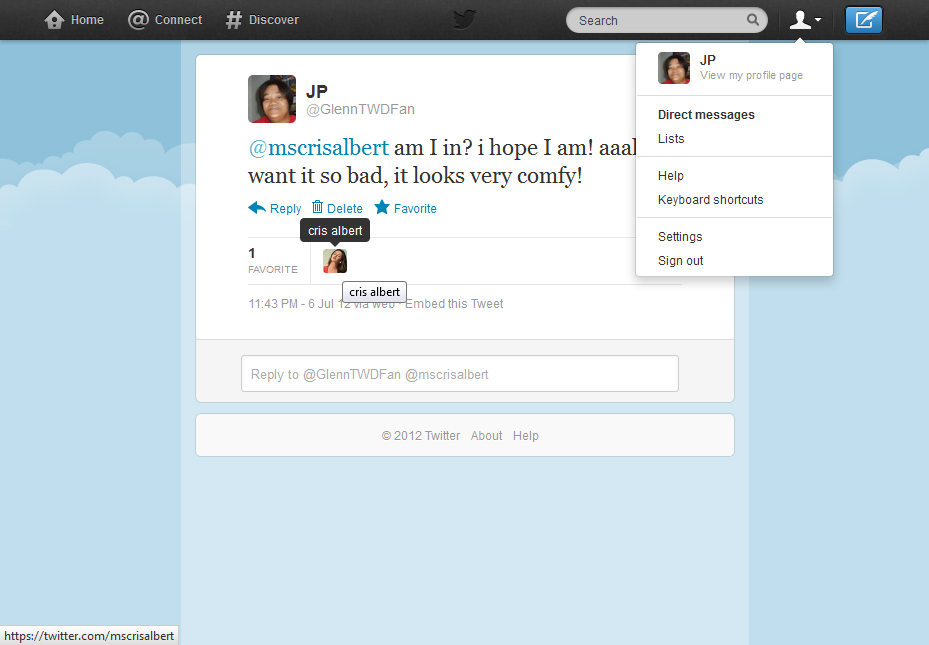Click Embed this Tweet
This screenshot has height=645, width=929.
(x=454, y=304)
